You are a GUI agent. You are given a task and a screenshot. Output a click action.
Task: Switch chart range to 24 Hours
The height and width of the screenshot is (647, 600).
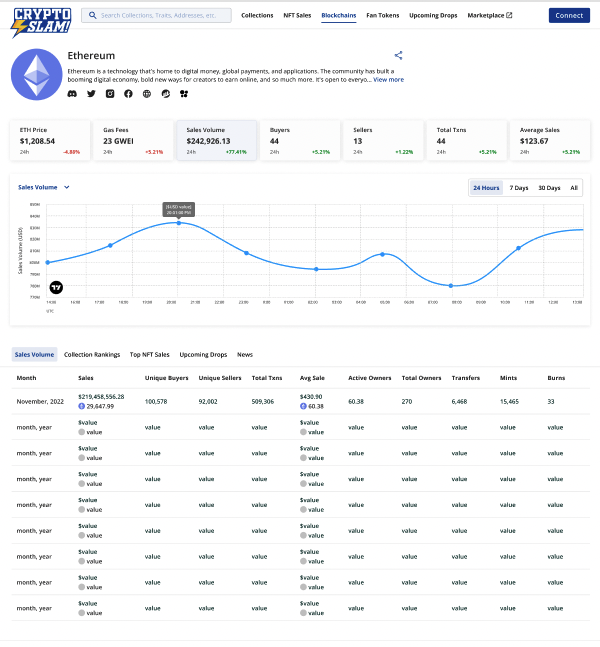pos(486,188)
